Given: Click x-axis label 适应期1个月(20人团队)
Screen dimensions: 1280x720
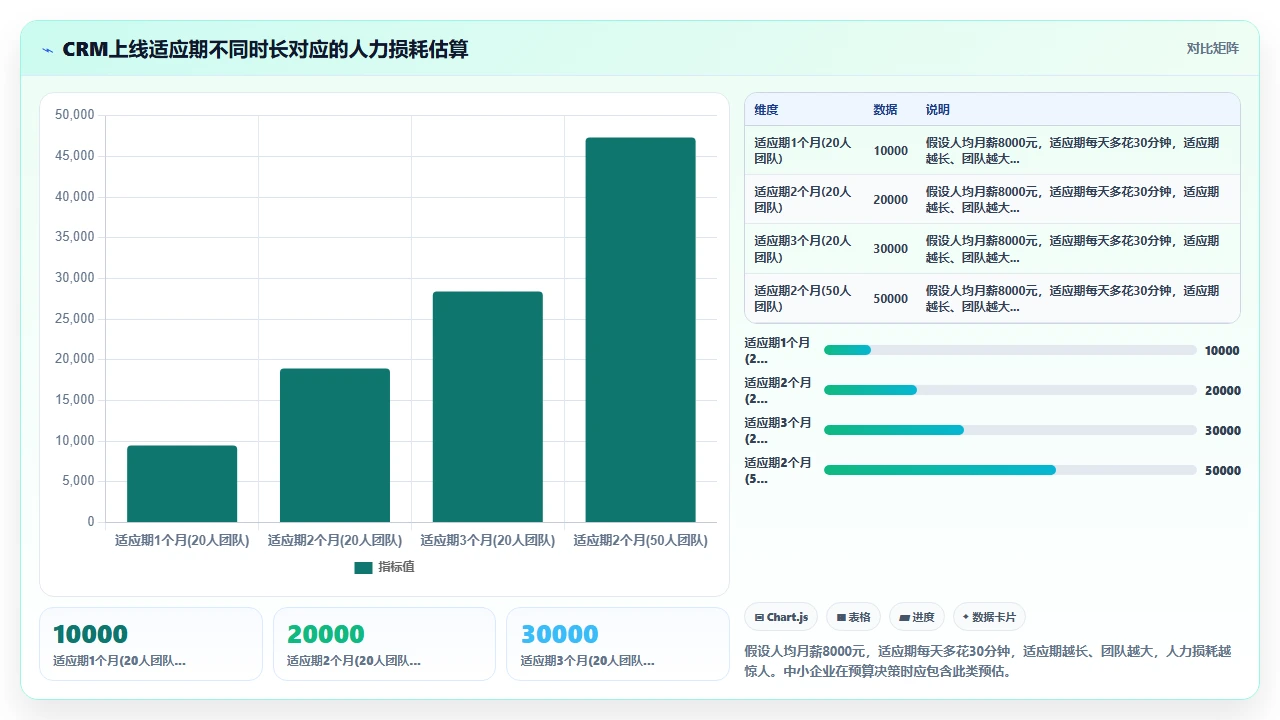Looking at the screenshot, I should 182,540.
